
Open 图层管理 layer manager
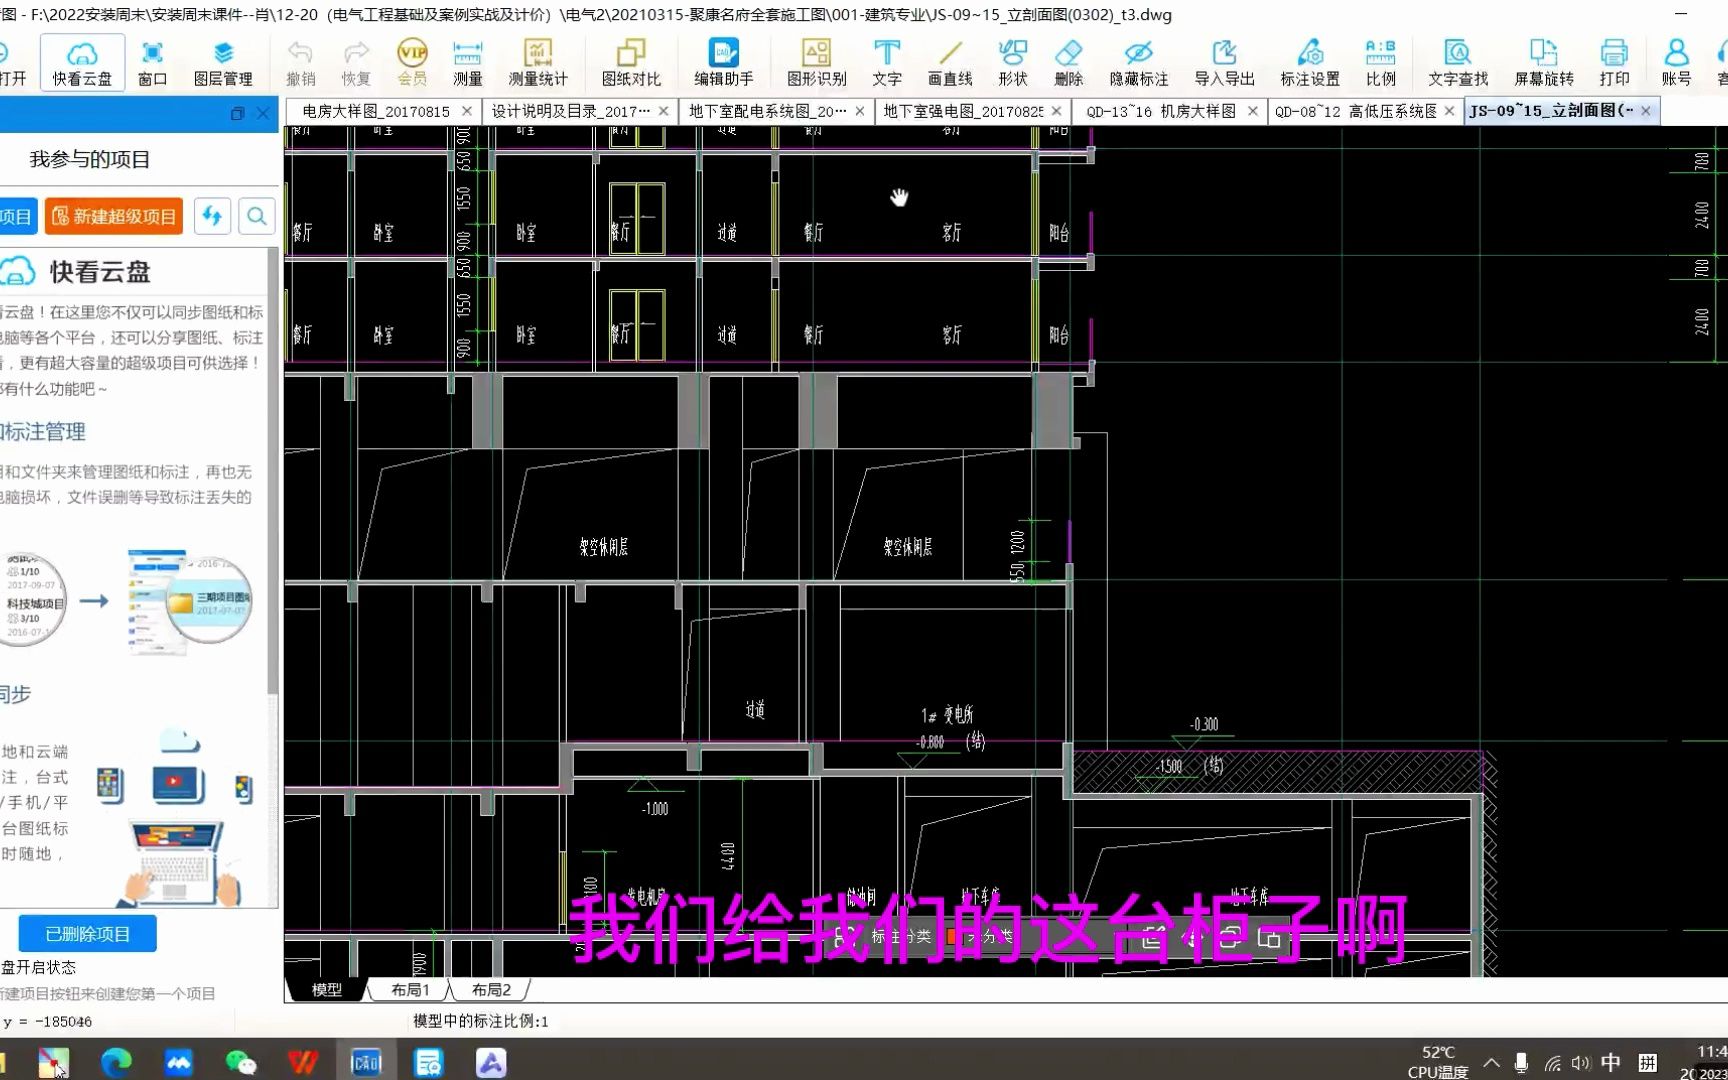click(x=223, y=62)
